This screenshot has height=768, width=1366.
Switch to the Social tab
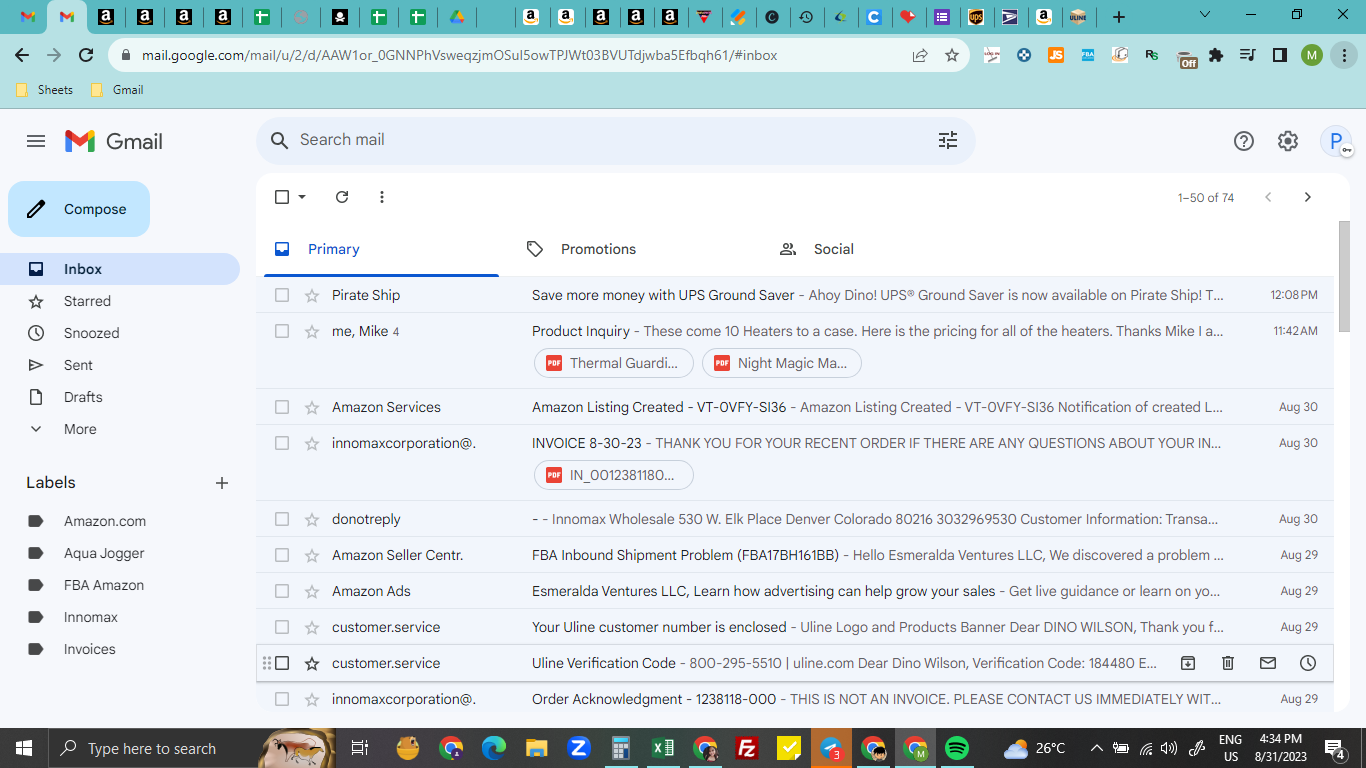point(887,249)
